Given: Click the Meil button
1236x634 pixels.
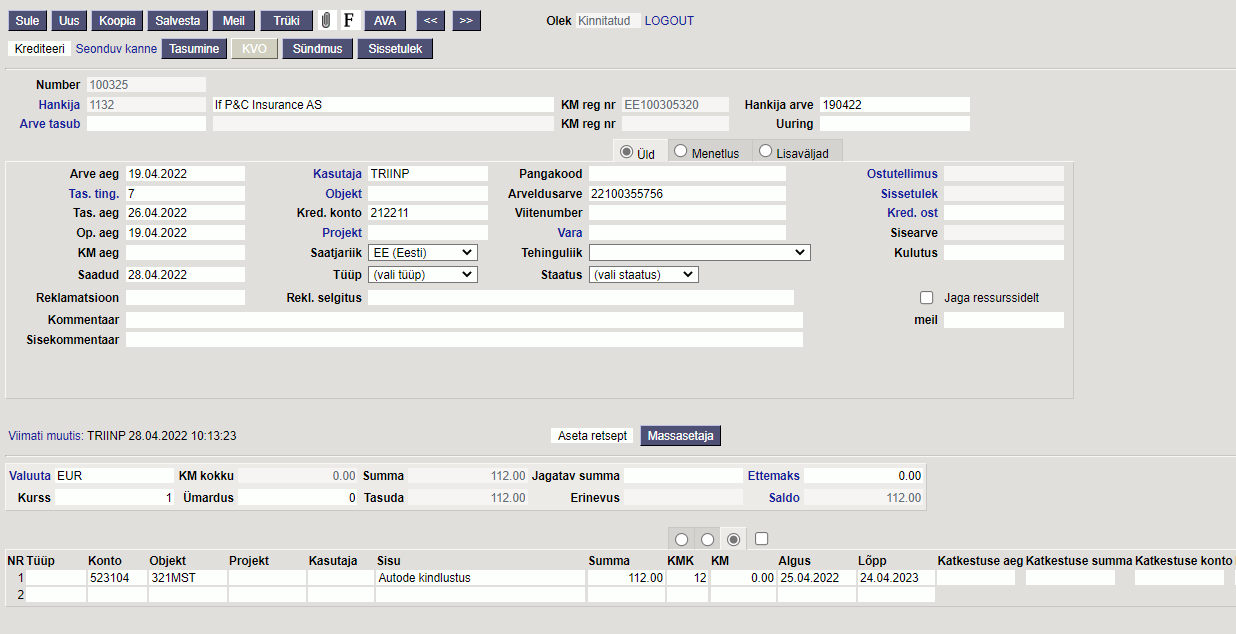Looking at the screenshot, I should [x=233, y=20].
